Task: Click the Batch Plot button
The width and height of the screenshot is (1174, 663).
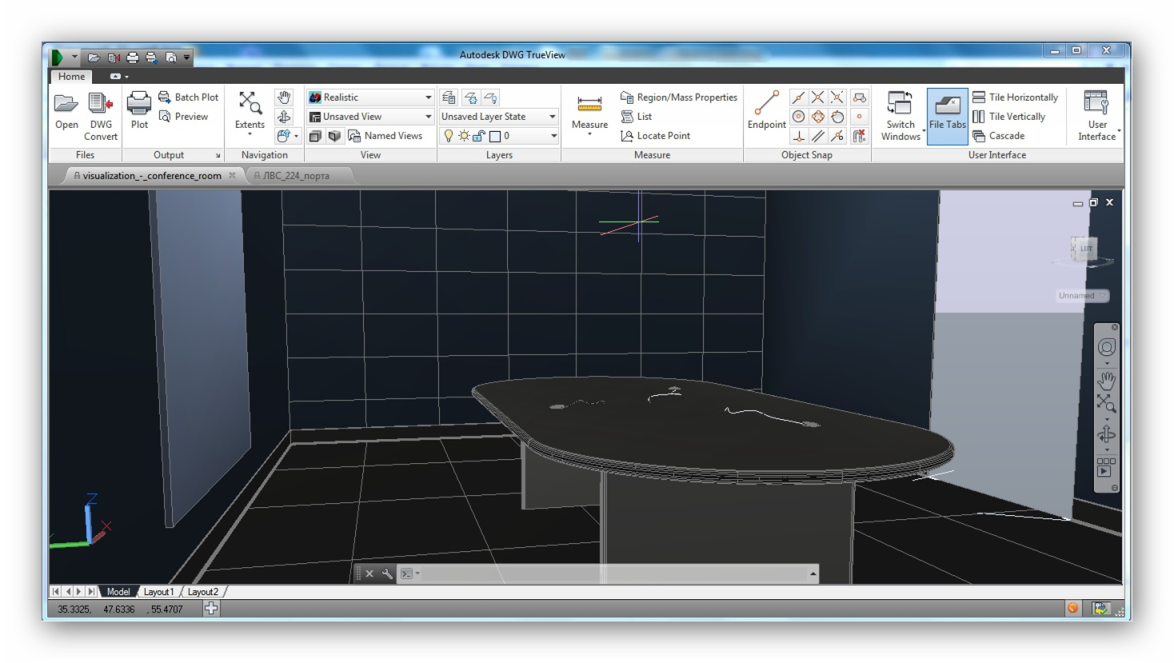Action: 188,97
